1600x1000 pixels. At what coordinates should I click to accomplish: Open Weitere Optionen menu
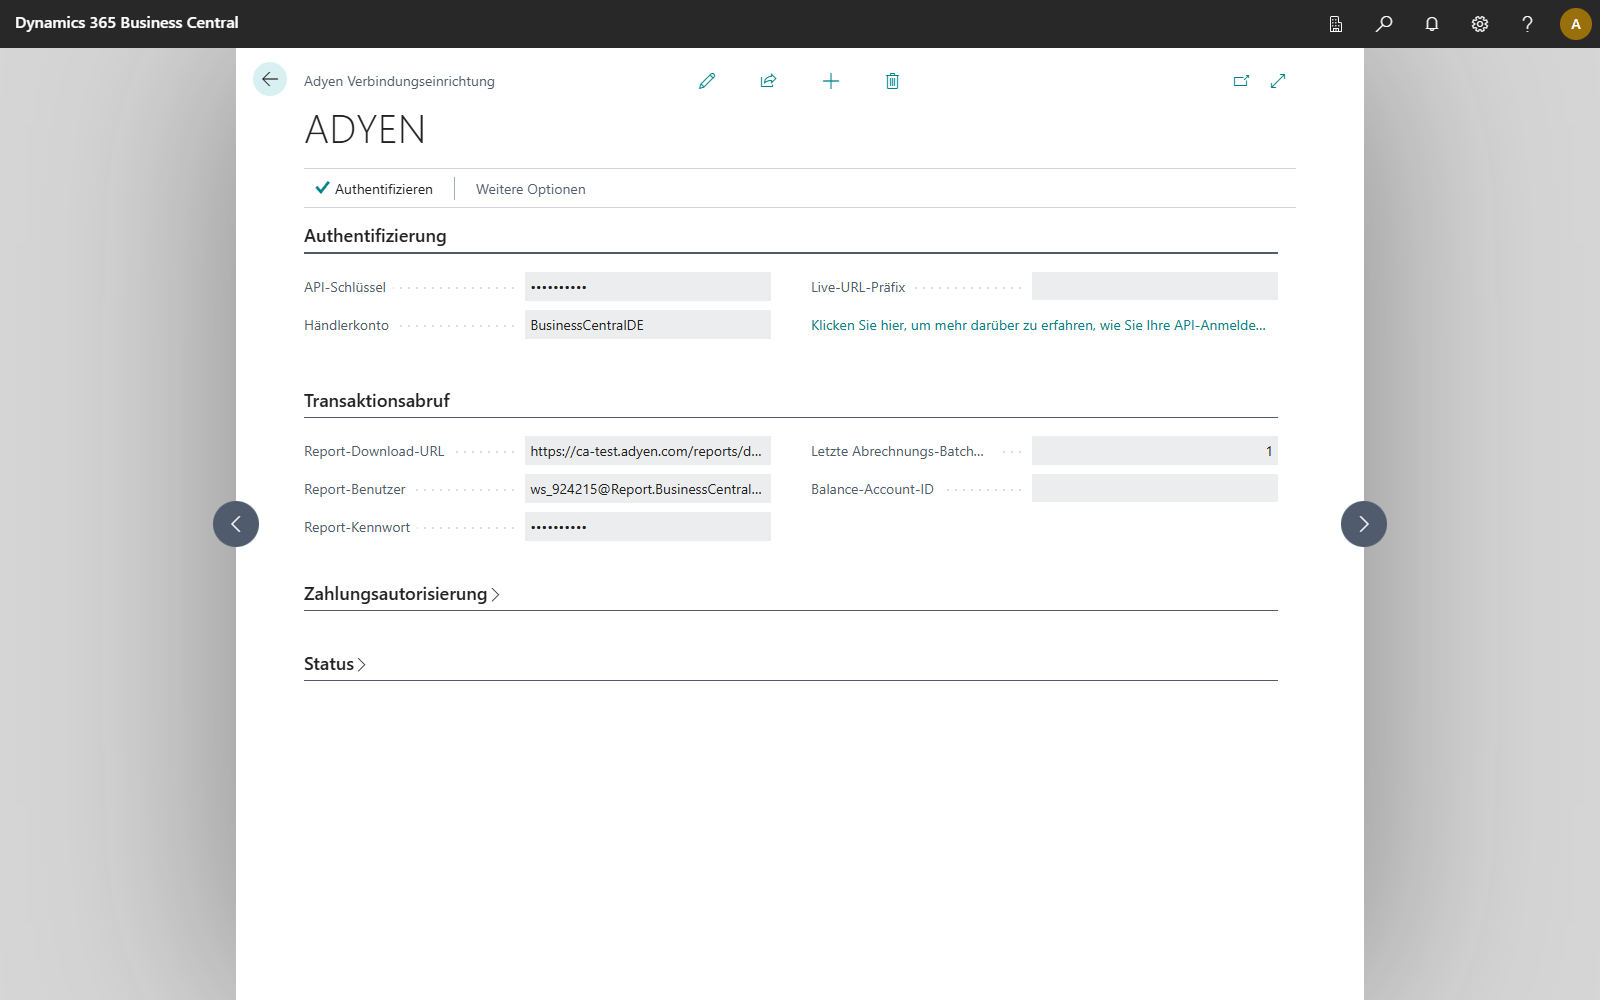point(531,189)
